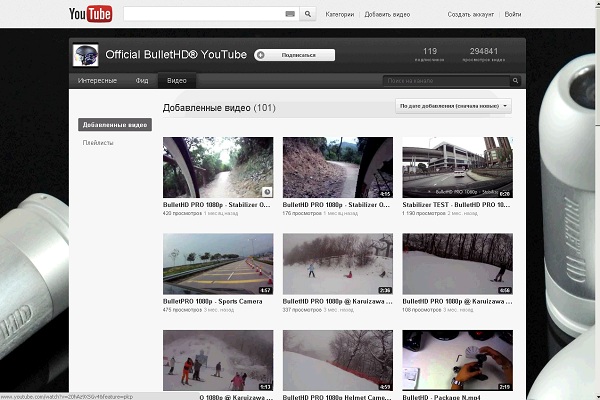This screenshot has width=600, height=400.
Task: Click the plus icon on subscribe button
Action: click(261, 55)
